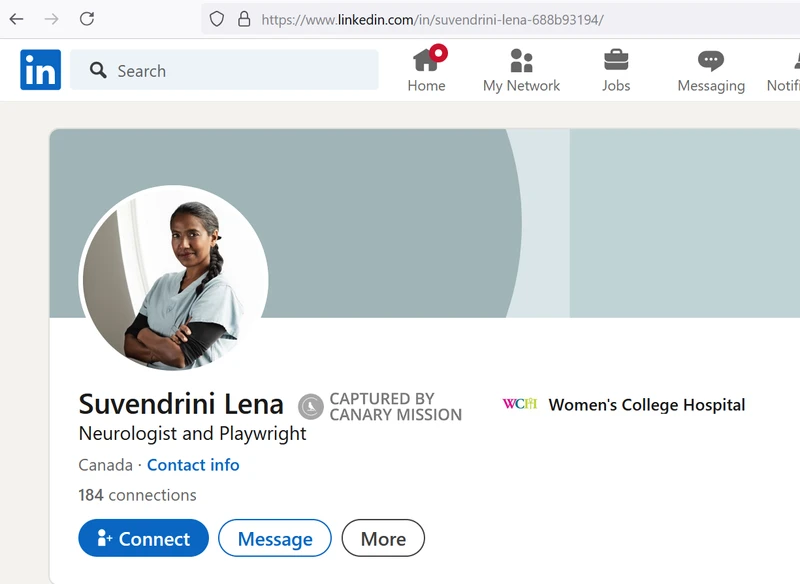Open the Women's College Hospital link
Screen dimensions: 800x584
646,404
